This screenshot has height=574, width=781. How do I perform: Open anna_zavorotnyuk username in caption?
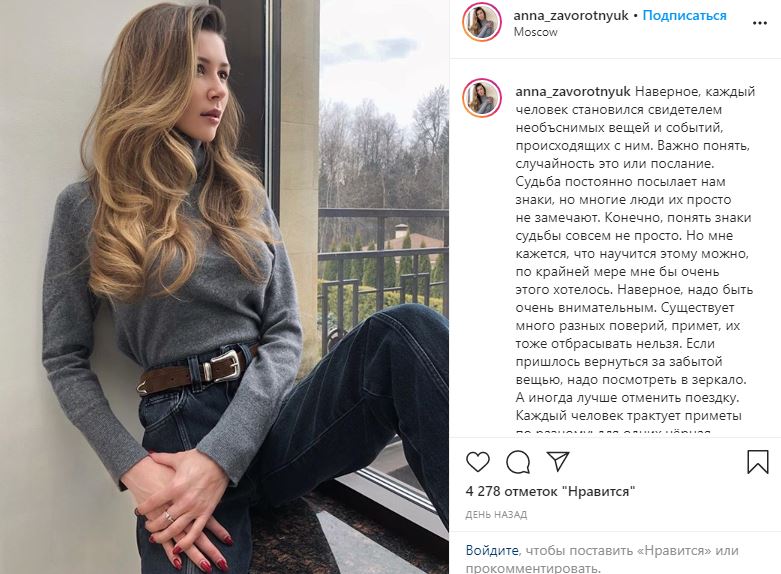[573, 92]
